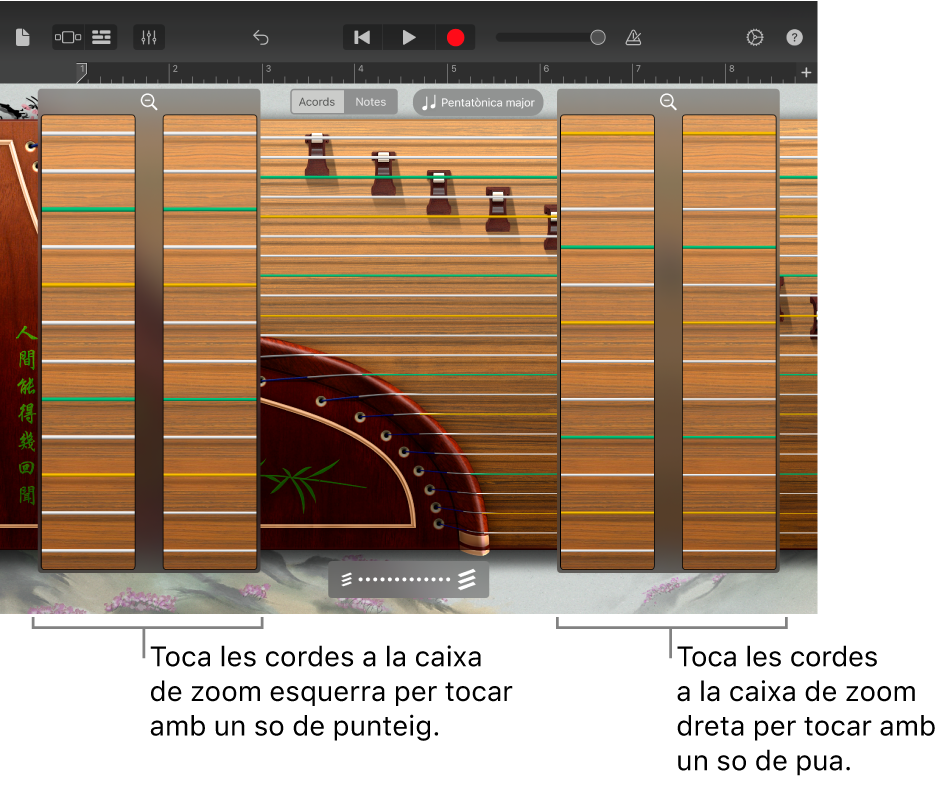Tap the Undo arrow icon
The image size is (950, 785).
coord(260,37)
